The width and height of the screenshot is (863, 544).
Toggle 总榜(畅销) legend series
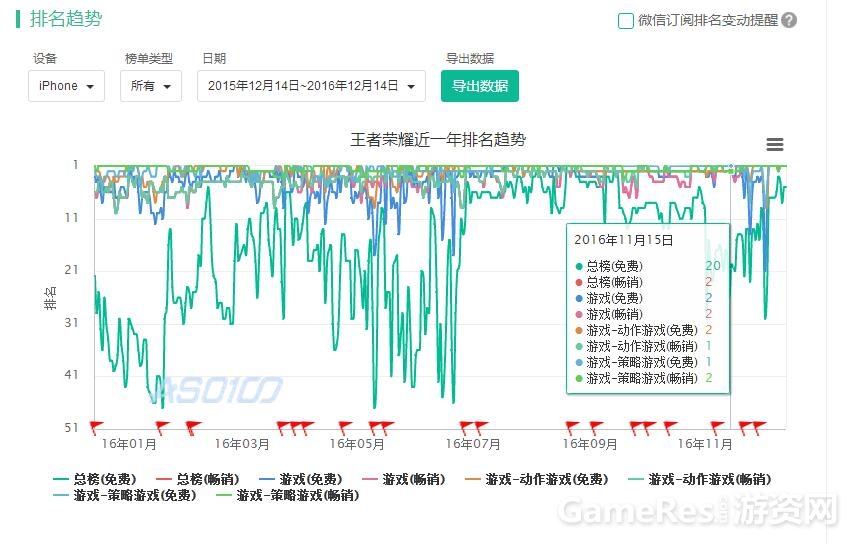click(x=198, y=479)
